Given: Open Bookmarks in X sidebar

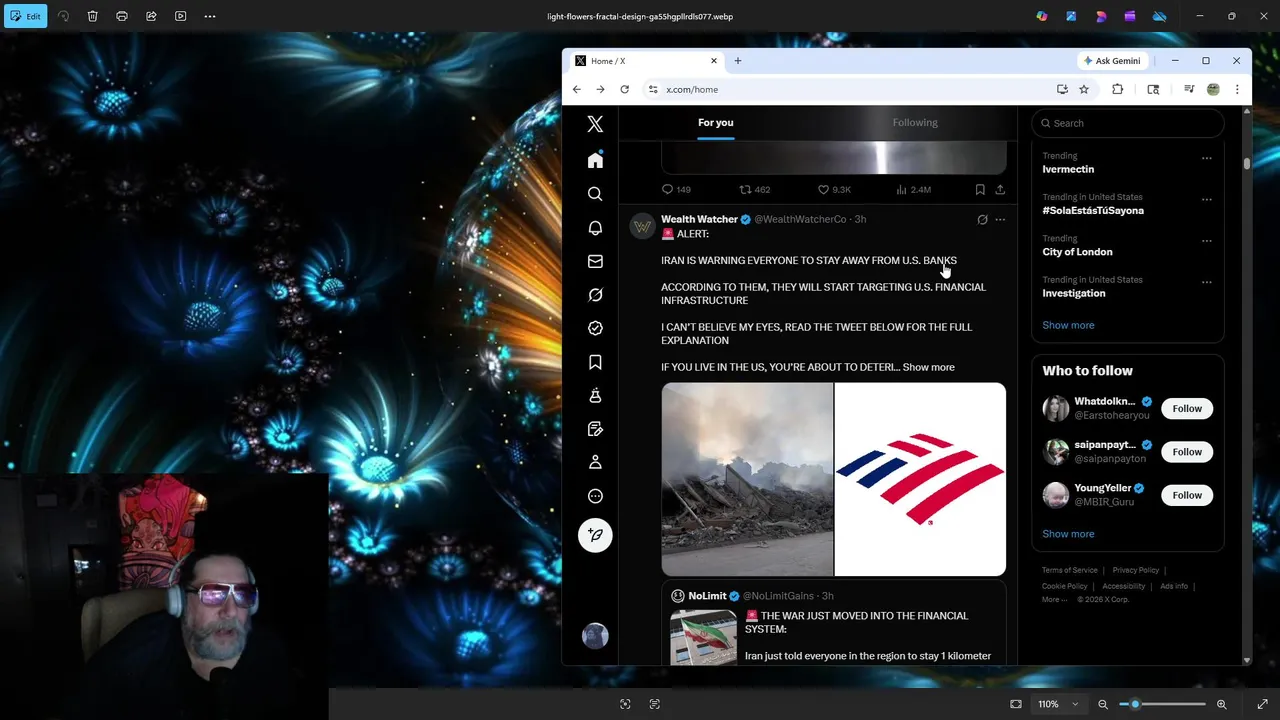Looking at the screenshot, I should click(x=595, y=362).
